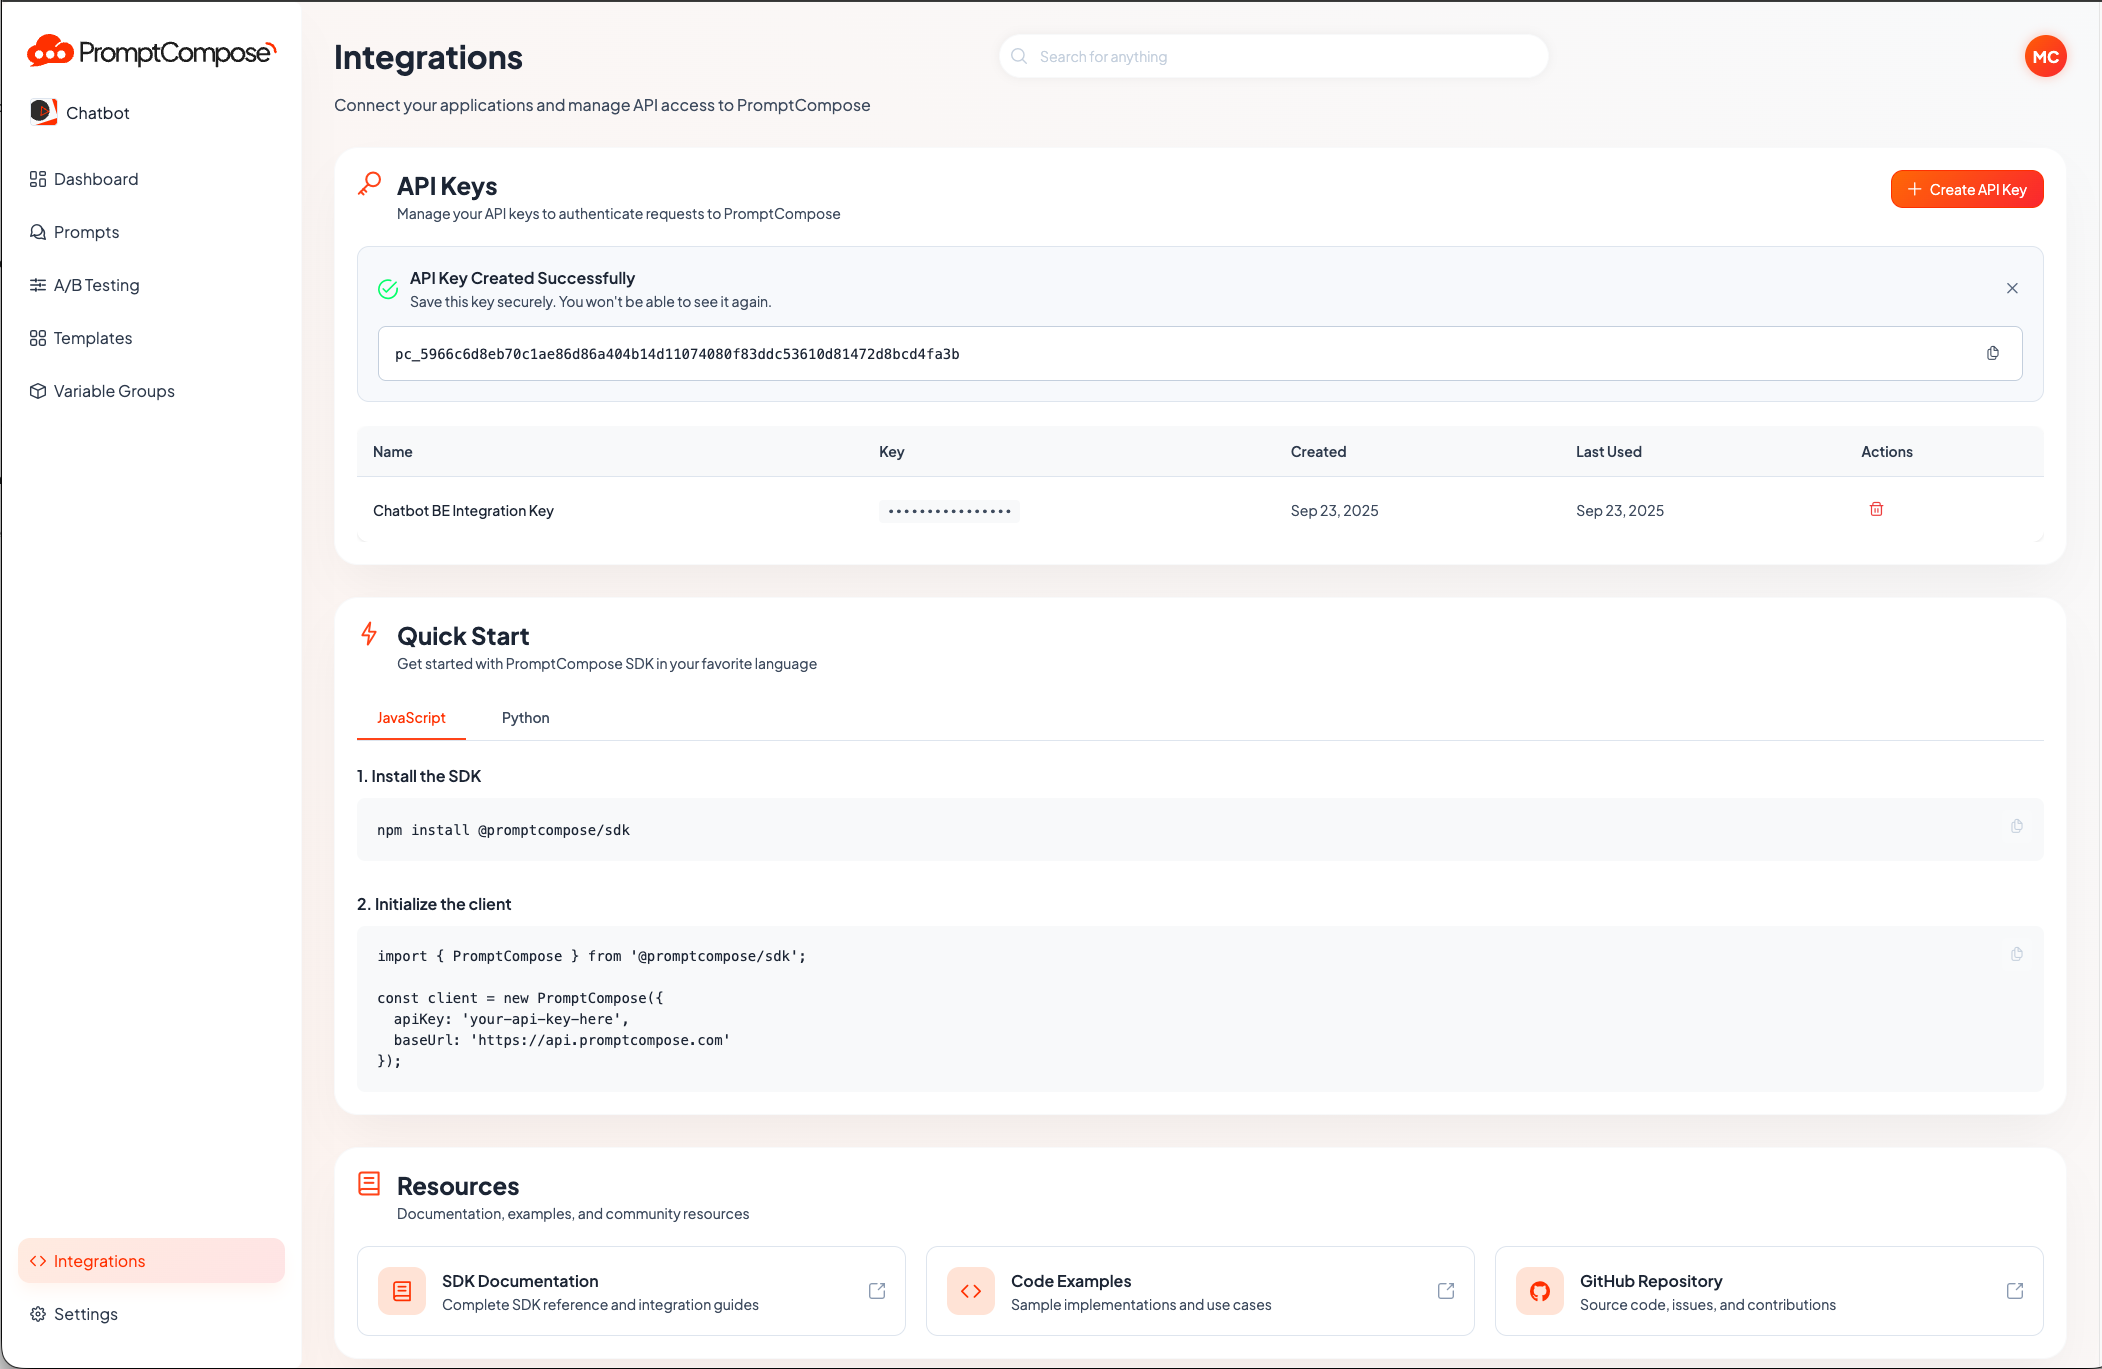Copy the npm install command
The image size is (2102, 1369).
(x=2017, y=827)
